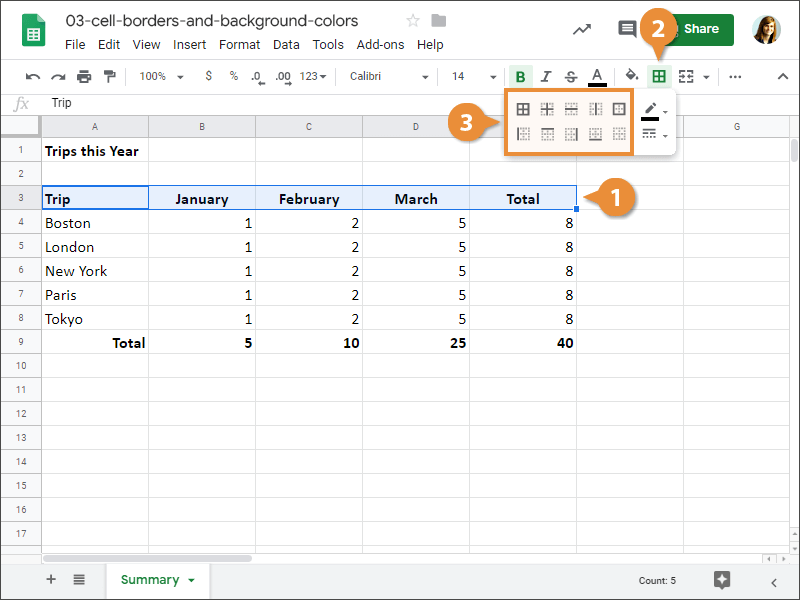Open the Summary tab dropdown arrow
800x600 pixels.
coord(191,580)
